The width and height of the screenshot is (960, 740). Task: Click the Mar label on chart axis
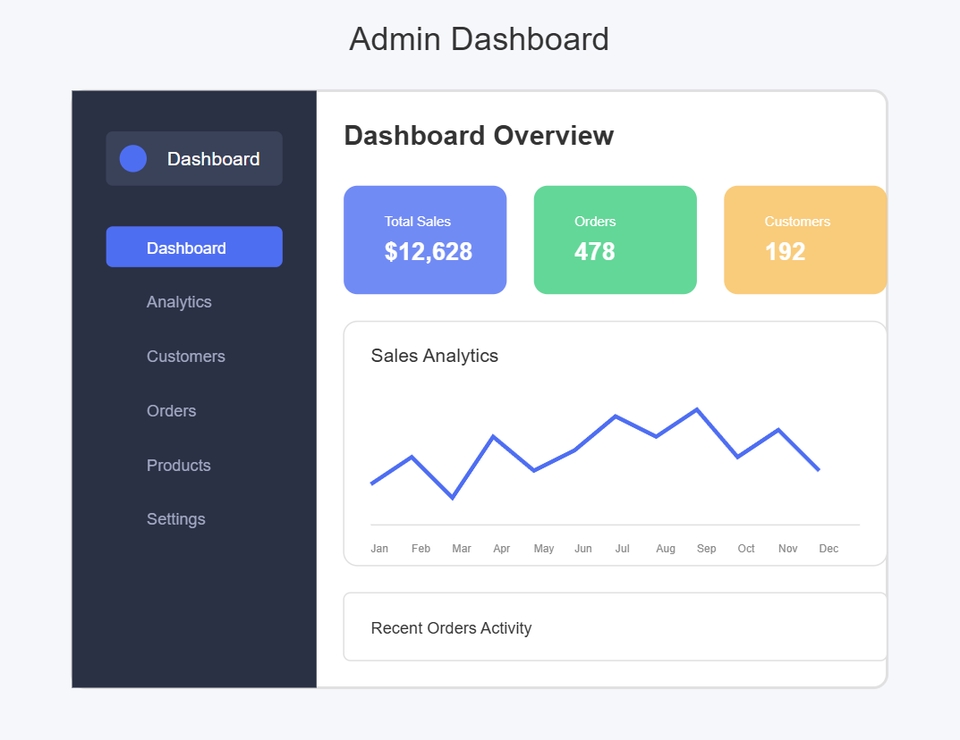pyautogui.click(x=461, y=548)
